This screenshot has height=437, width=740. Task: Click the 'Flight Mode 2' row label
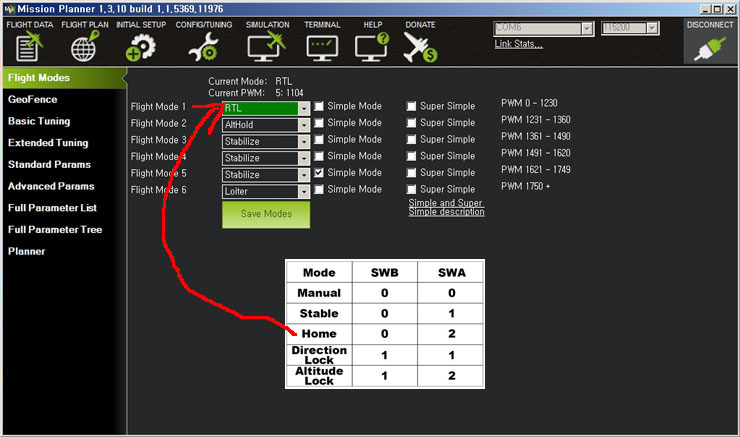point(159,124)
